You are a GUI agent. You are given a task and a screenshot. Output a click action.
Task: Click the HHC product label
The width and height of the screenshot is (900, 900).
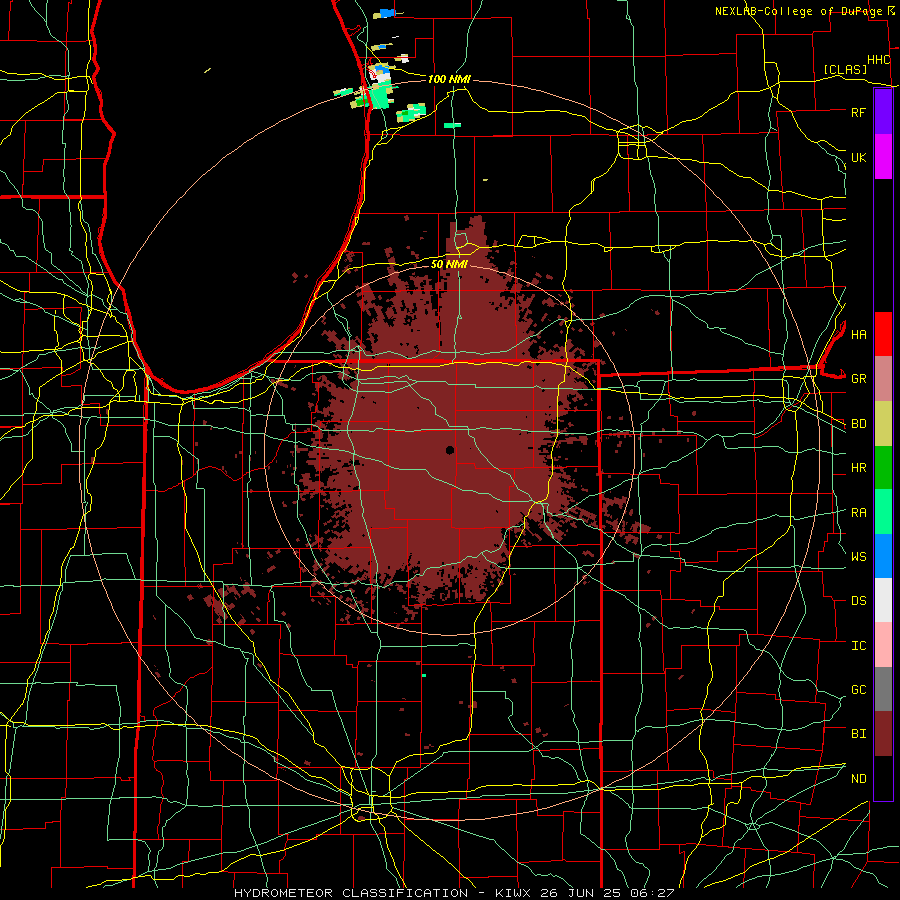pyautogui.click(x=879, y=60)
